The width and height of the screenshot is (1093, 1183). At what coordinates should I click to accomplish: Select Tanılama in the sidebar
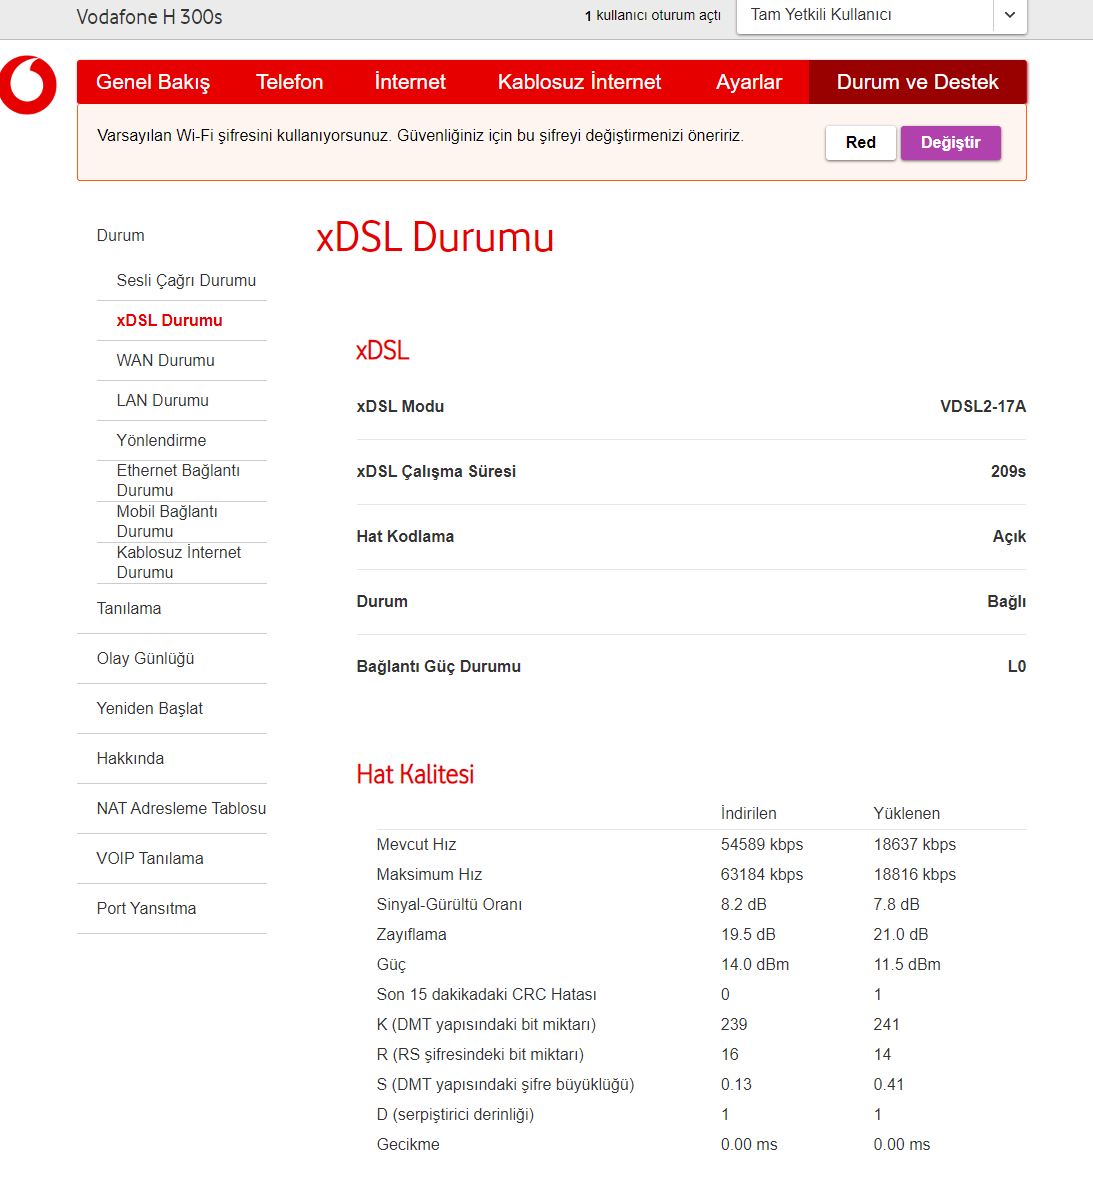click(x=129, y=608)
